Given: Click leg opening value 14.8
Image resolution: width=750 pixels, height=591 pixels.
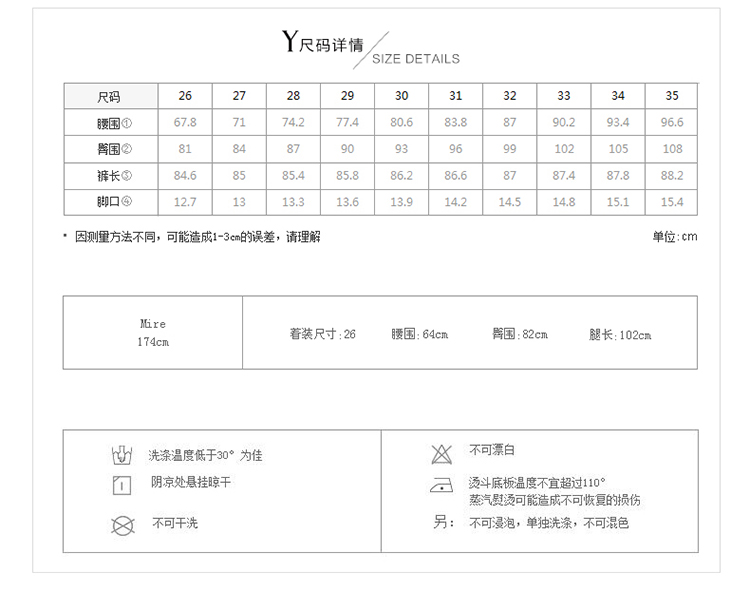Looking at the screenshot, I should point(563,202).
